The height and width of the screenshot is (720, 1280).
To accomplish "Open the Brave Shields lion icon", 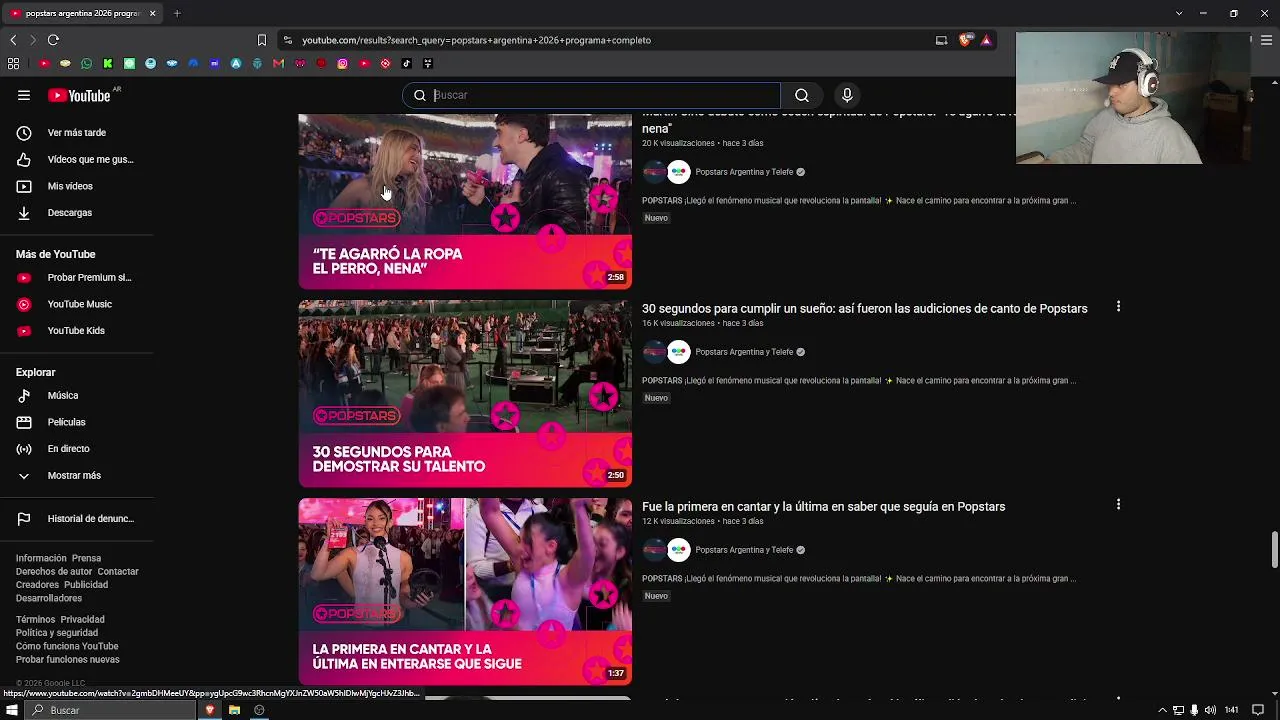I will [x=965, y=40].
